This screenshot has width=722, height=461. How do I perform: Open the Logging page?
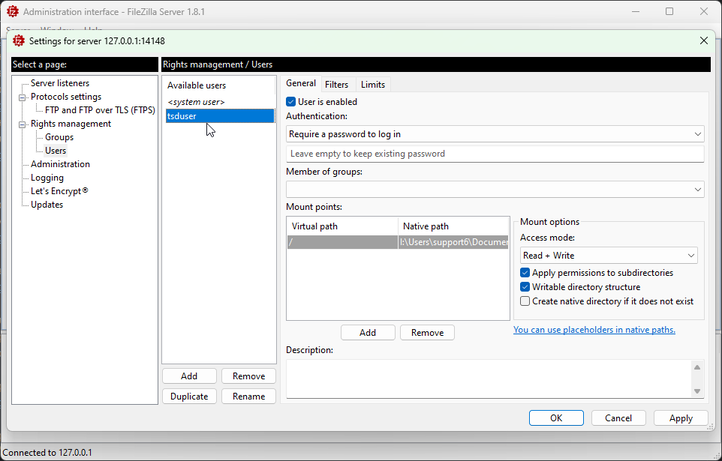pos(47,178)
